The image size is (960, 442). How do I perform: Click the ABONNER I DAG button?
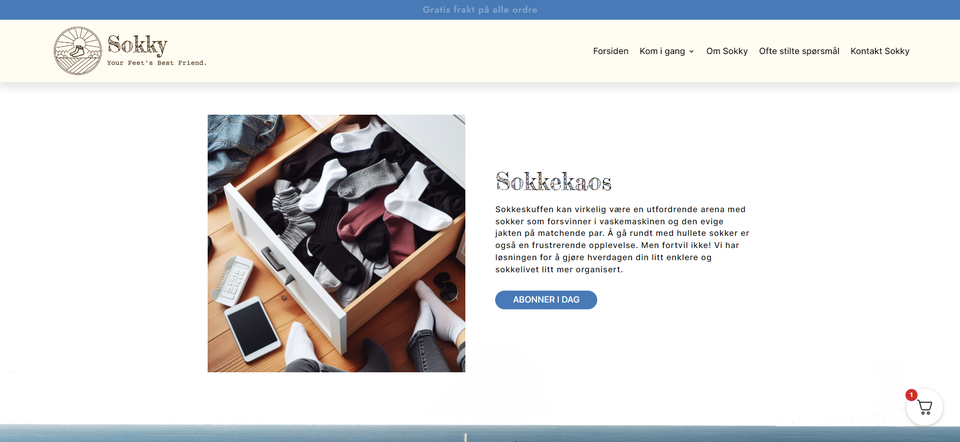pos(546,300)
